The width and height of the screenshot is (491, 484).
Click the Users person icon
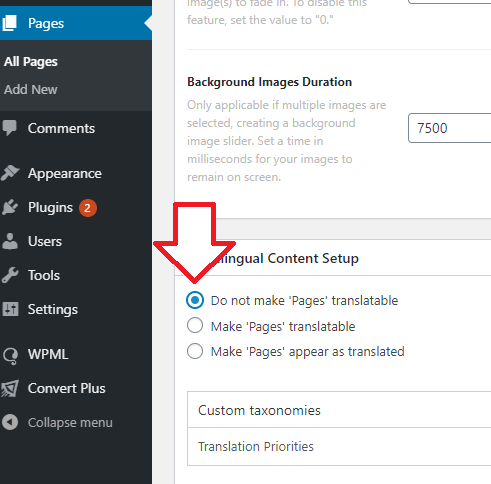pyautogui.click(x=10, y=241)
